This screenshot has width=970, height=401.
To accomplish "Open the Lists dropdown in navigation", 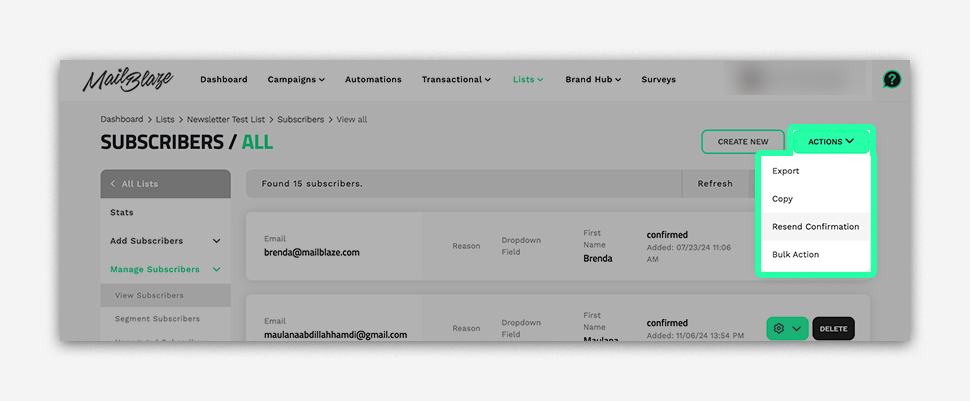I will pyautogui.click(x=528, y=80).
